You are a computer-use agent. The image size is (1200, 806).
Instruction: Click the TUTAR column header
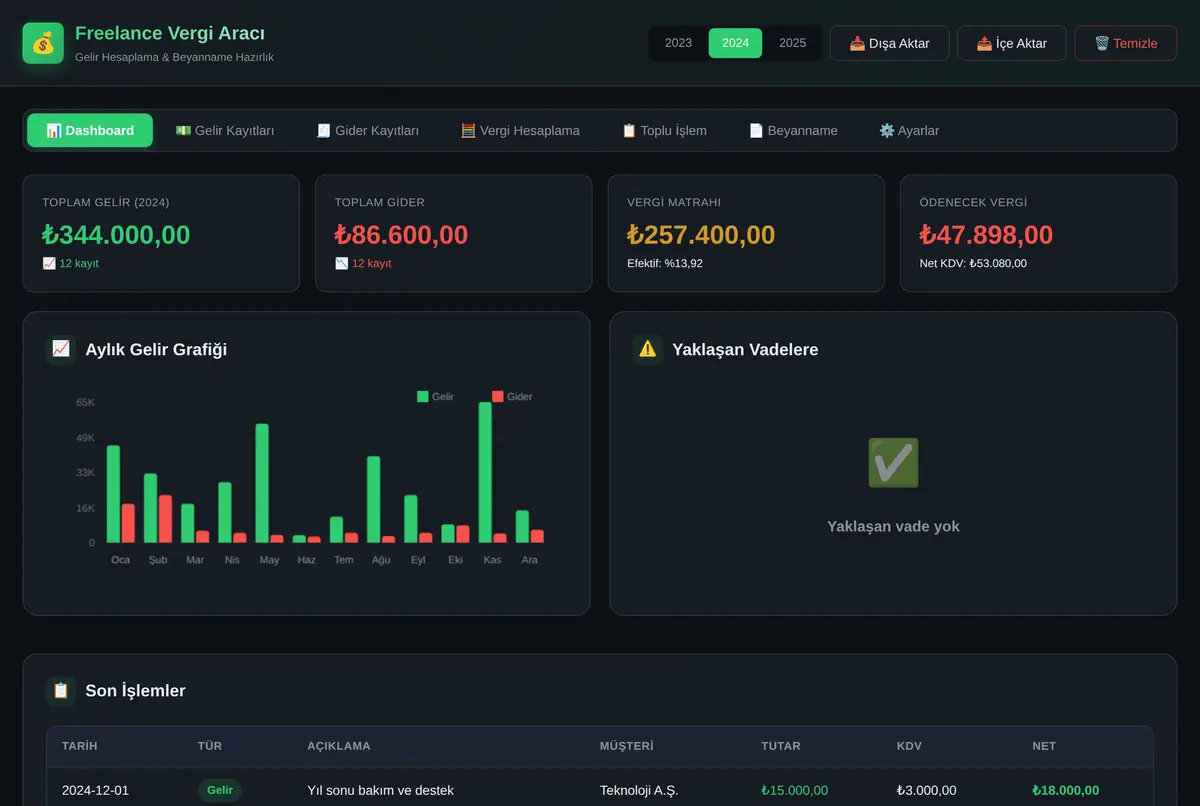781,746
